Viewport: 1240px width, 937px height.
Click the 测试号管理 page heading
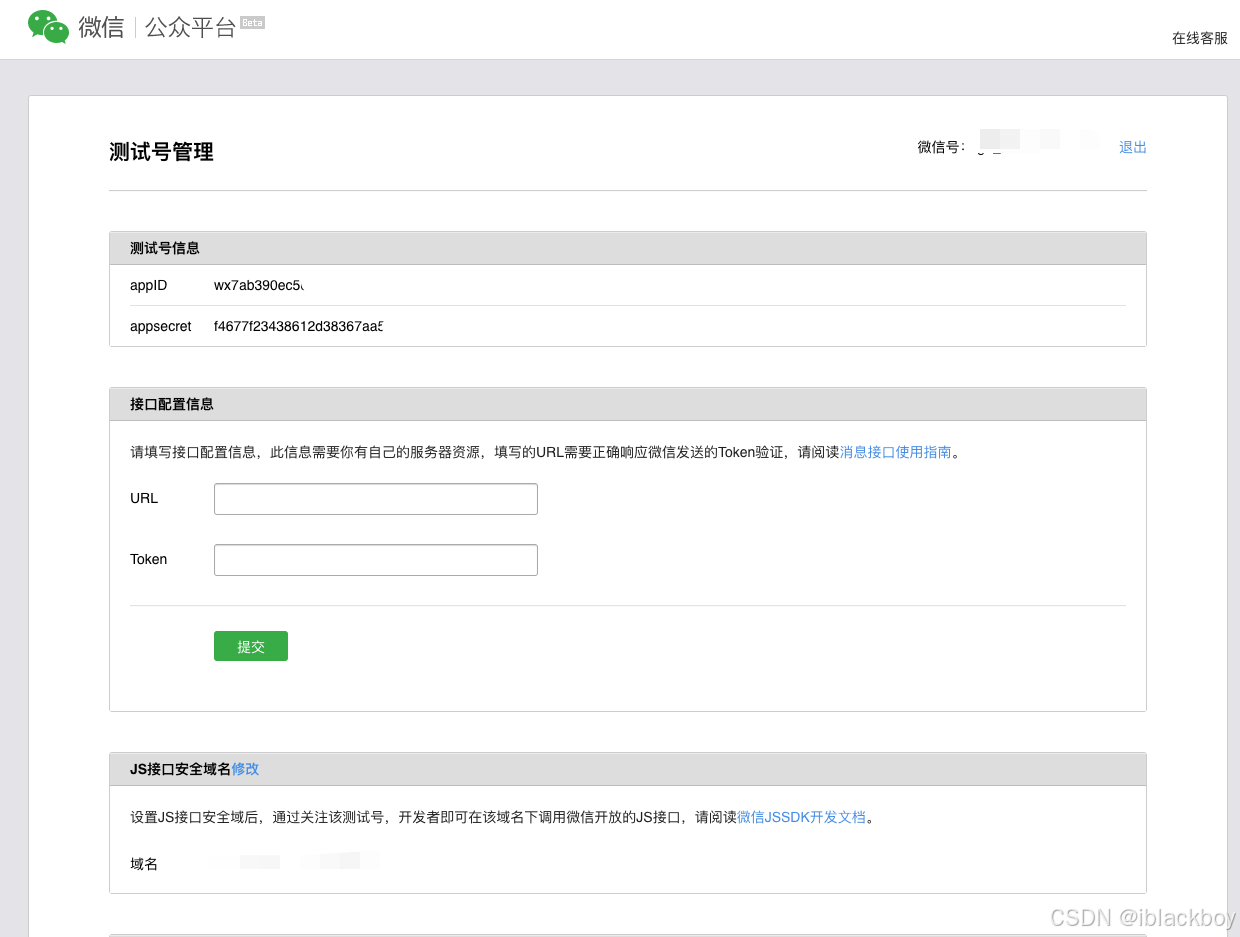(161, 152)
